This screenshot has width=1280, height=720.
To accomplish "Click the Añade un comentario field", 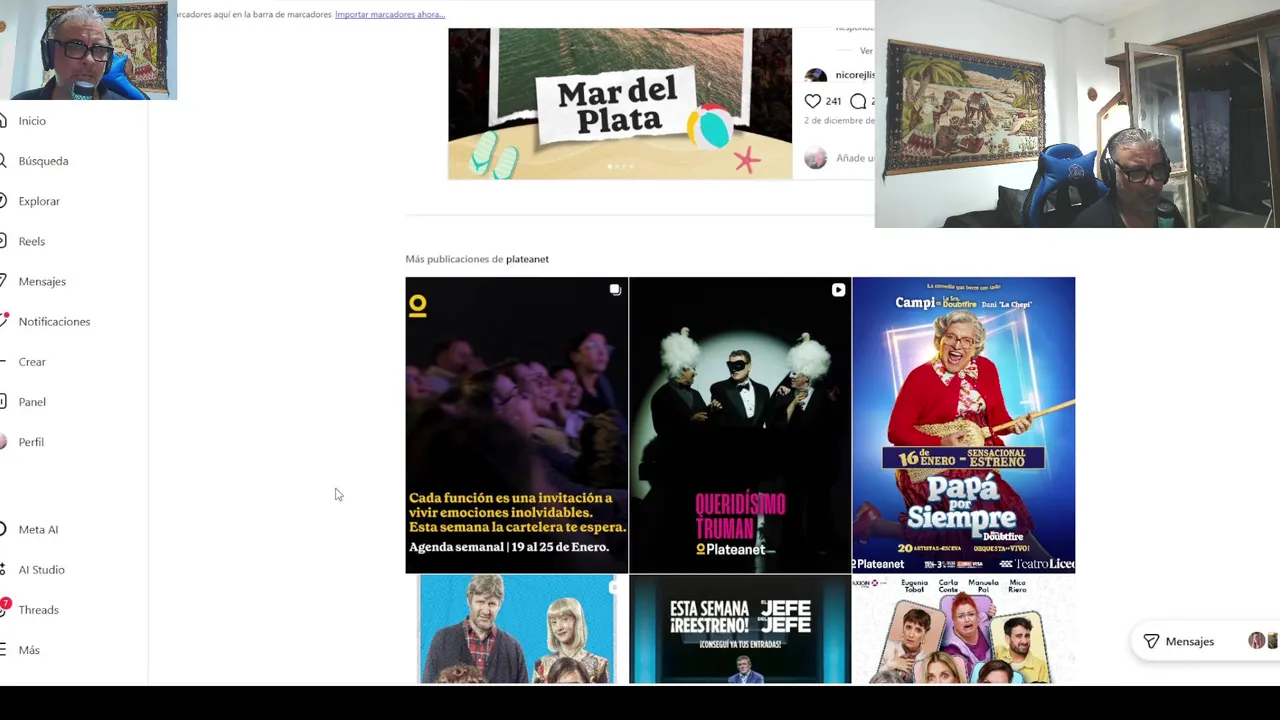I will coord(855,158).
